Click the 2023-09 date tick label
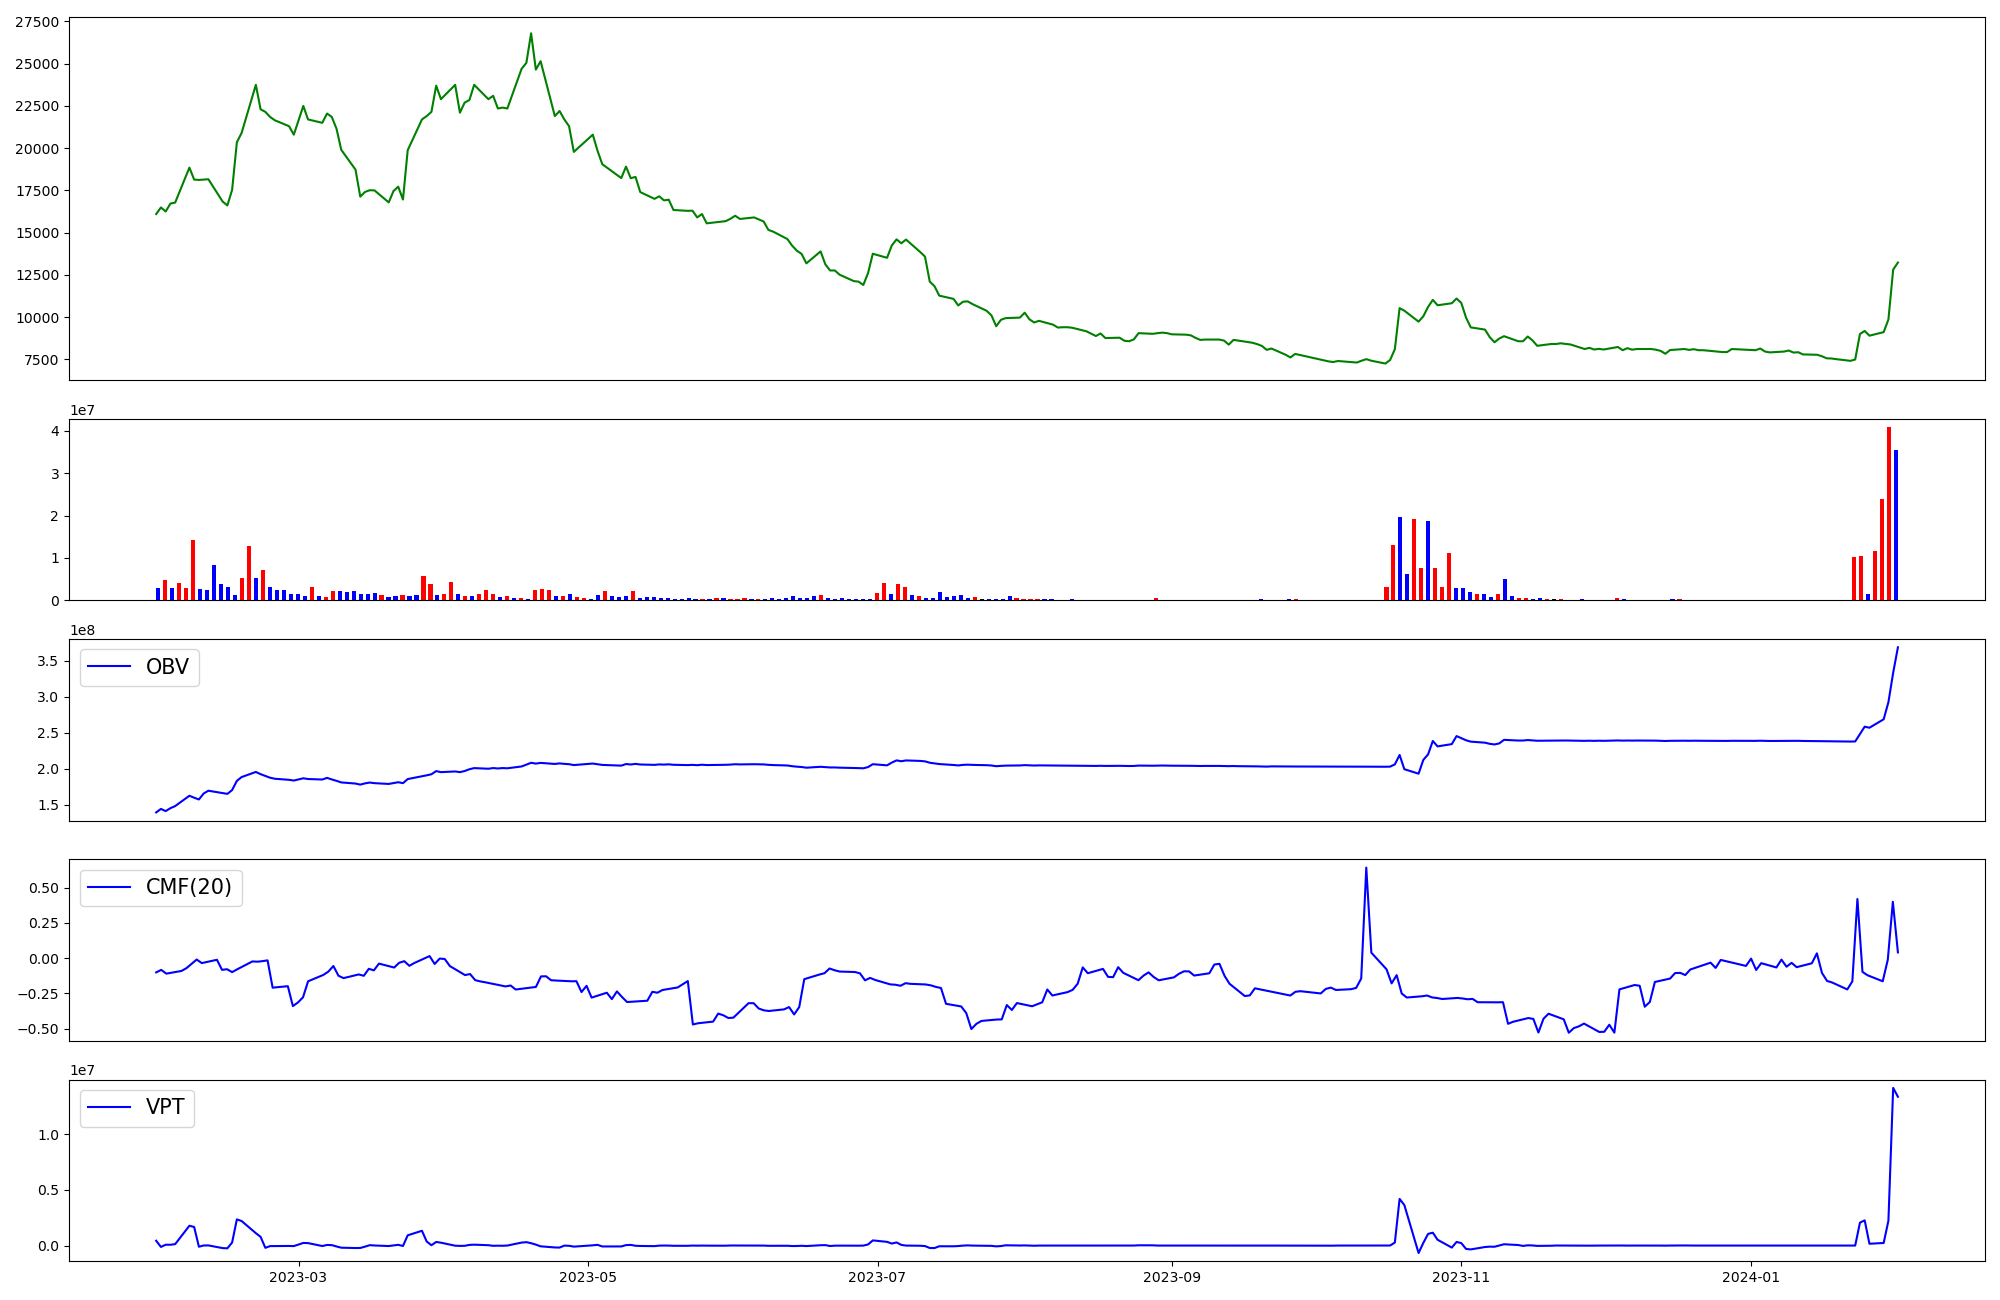 (1172, 1277)
